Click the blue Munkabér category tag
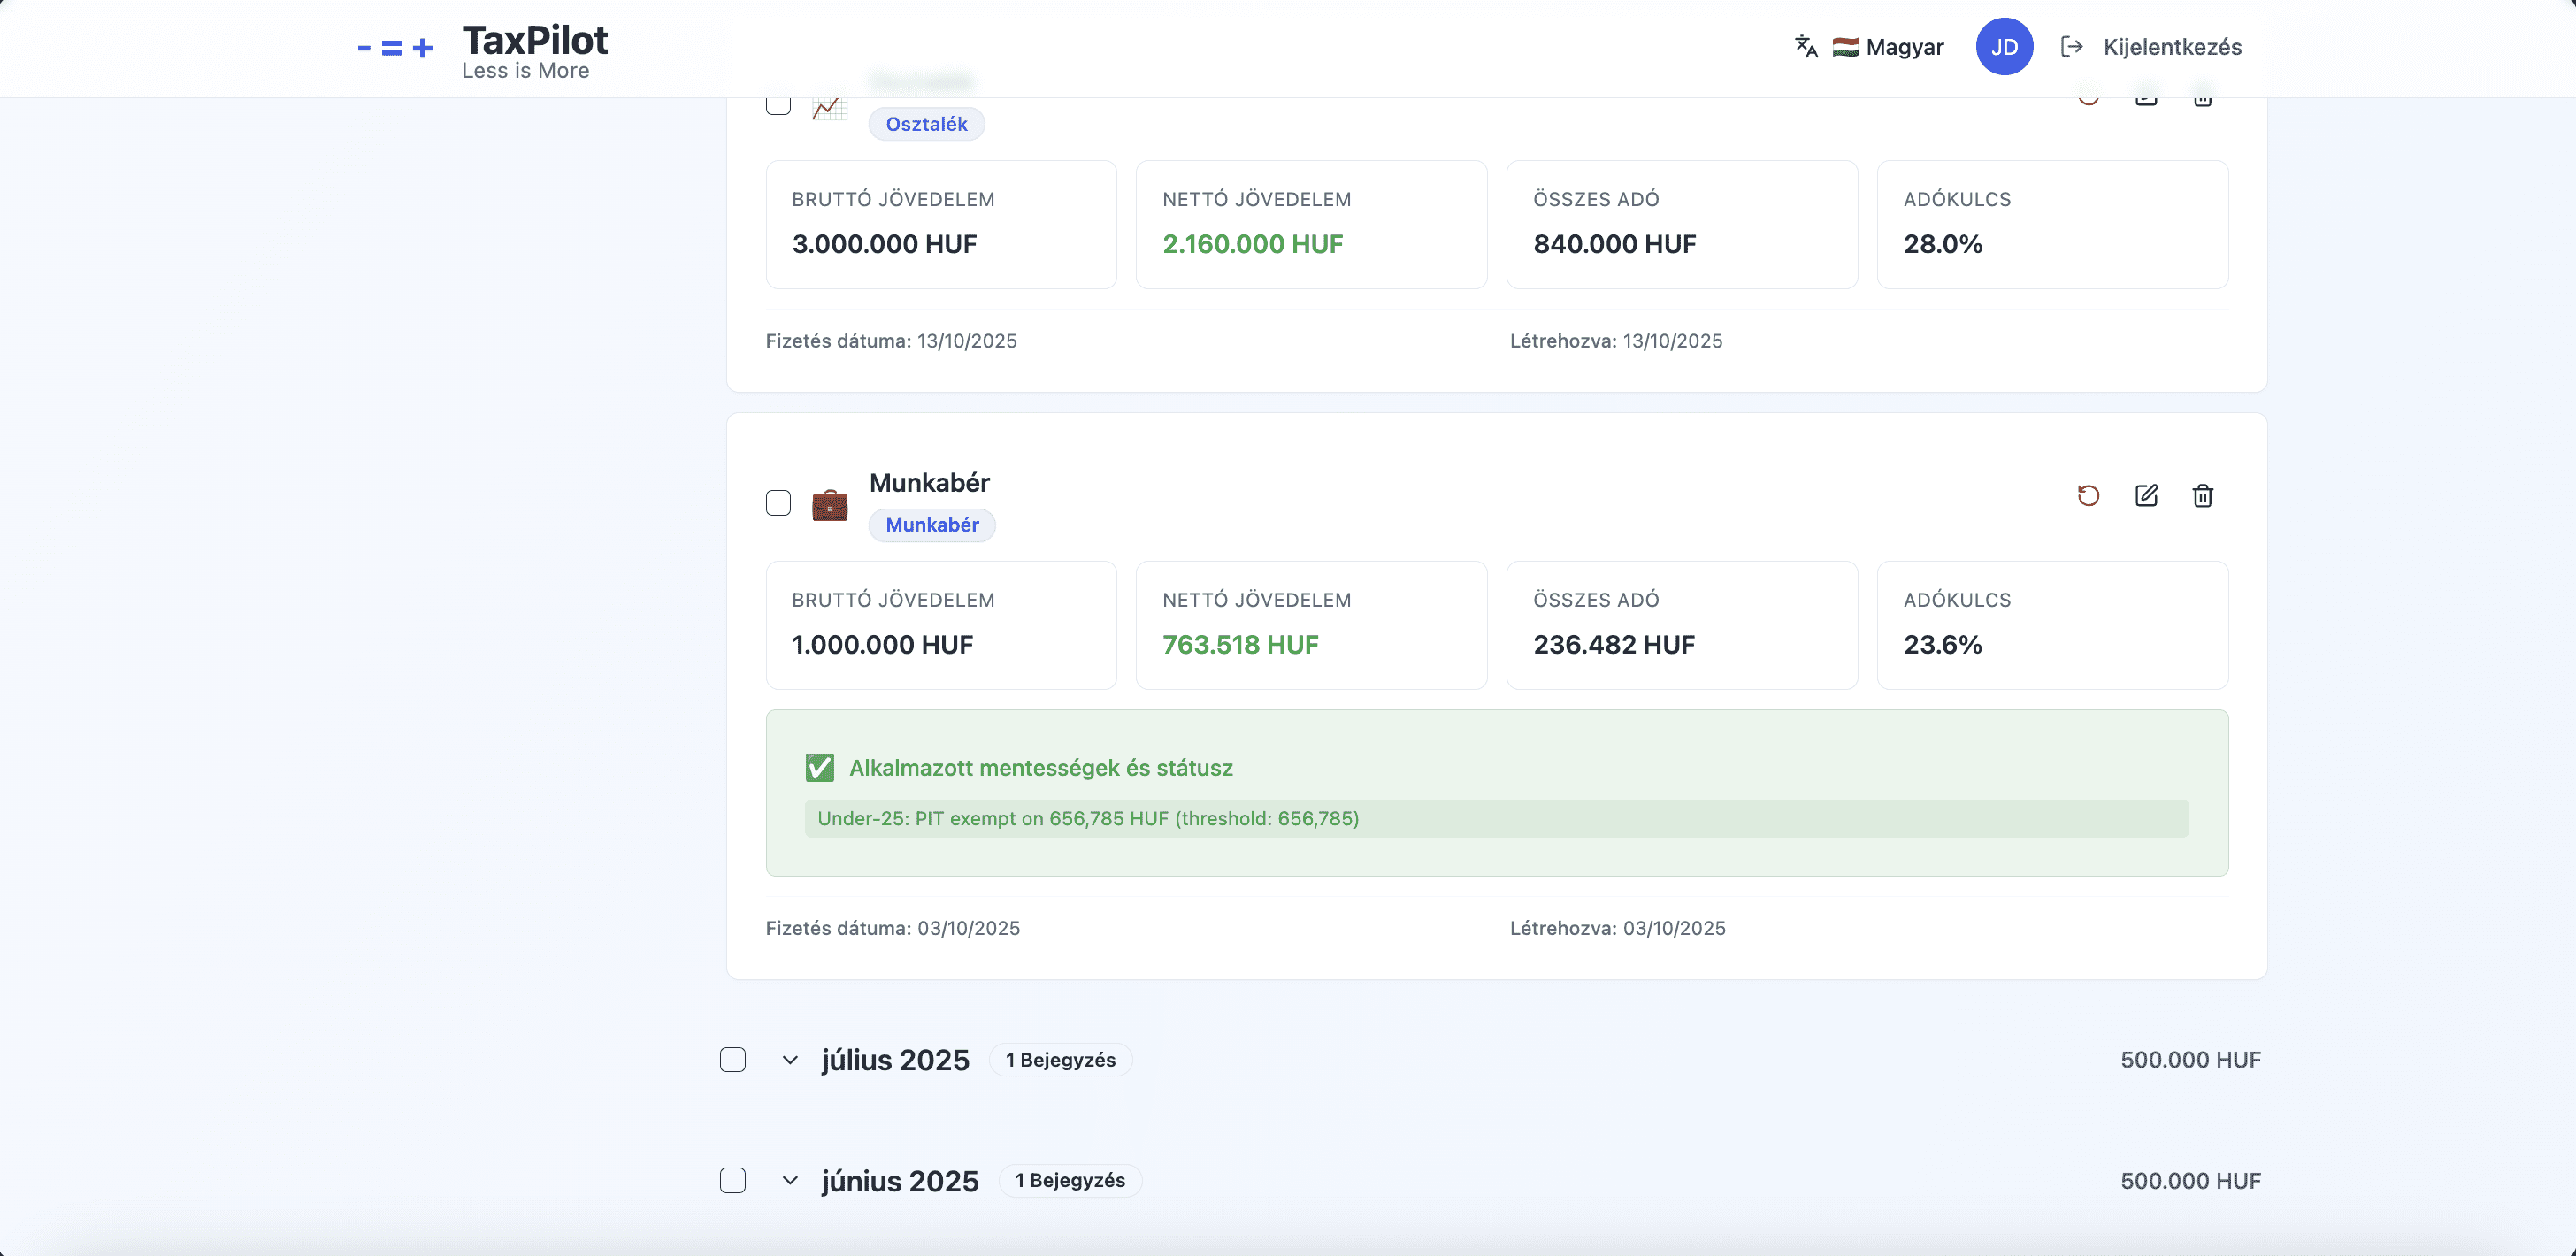2576x1256 pixels. click(931, 525)
